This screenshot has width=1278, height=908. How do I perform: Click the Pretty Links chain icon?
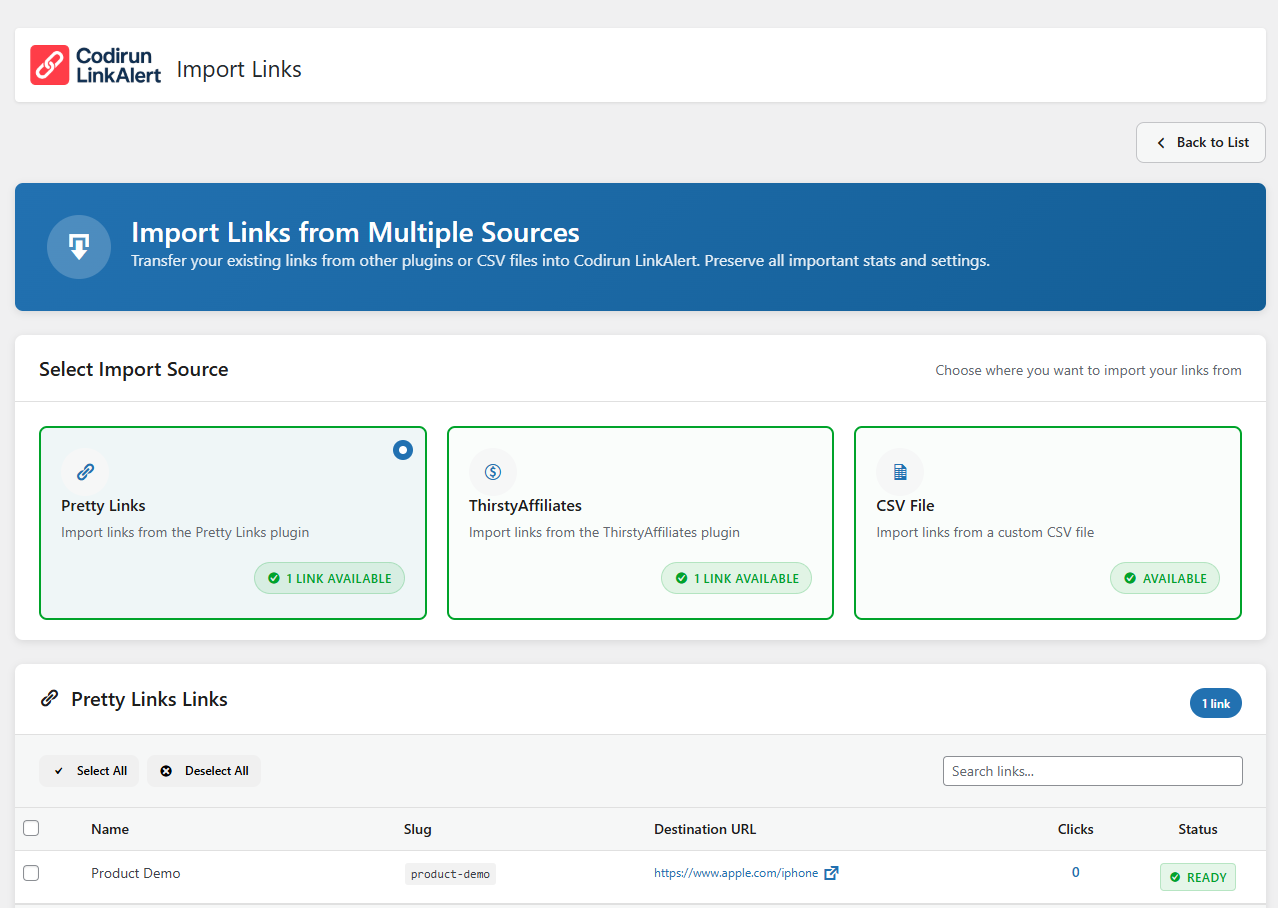pyautogui.click(x=85, y=472)
